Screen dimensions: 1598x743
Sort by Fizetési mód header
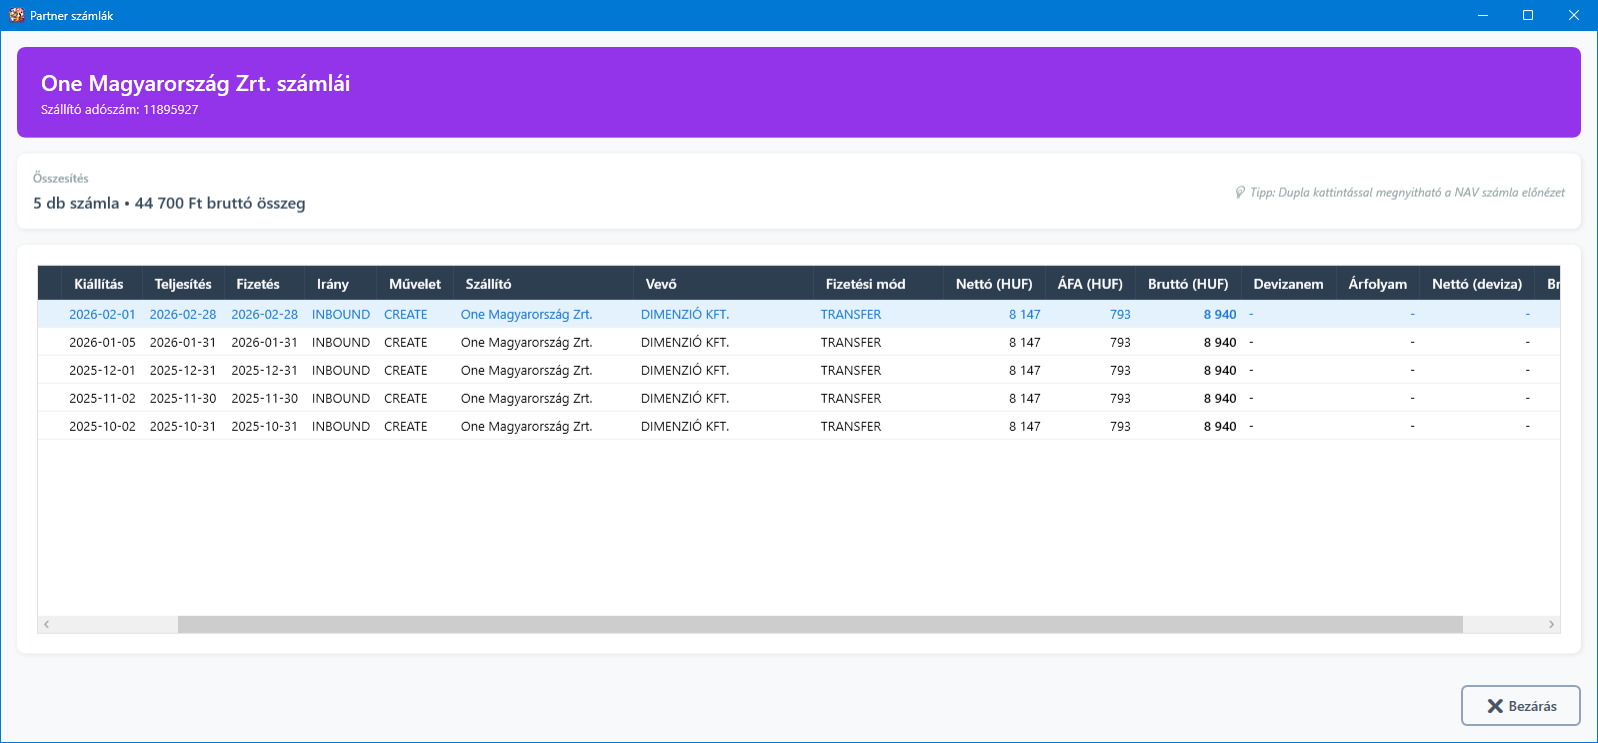pos(865,284)
